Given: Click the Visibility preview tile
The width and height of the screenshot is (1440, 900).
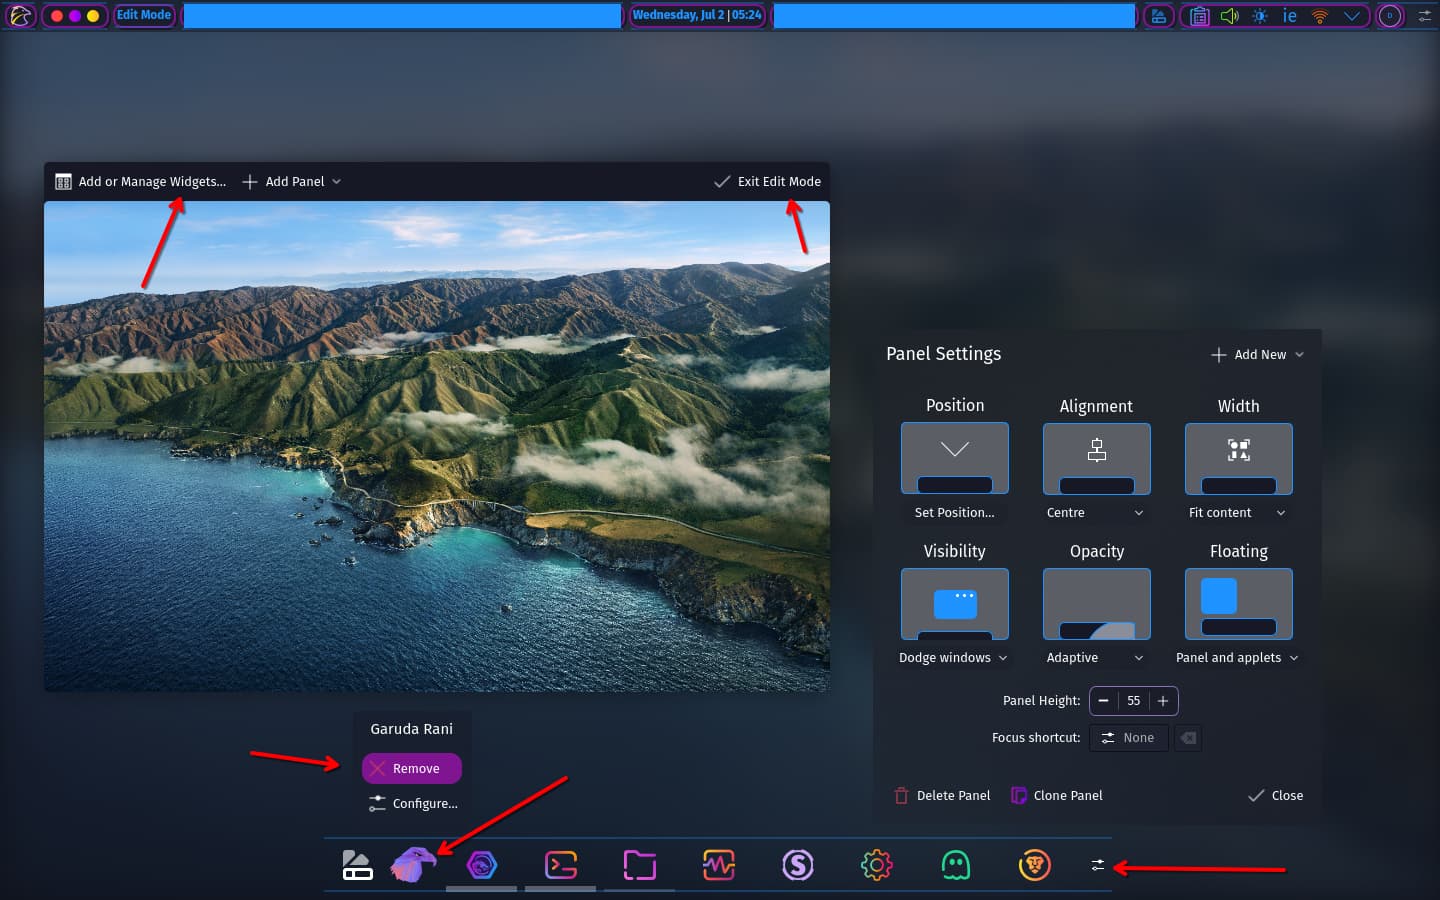Looking at the screenshot, I should [955, 604].
